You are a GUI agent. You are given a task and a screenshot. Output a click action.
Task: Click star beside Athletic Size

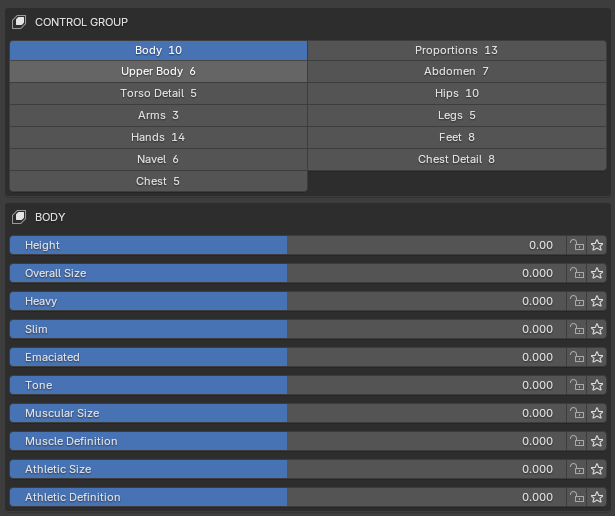[597, 469]
